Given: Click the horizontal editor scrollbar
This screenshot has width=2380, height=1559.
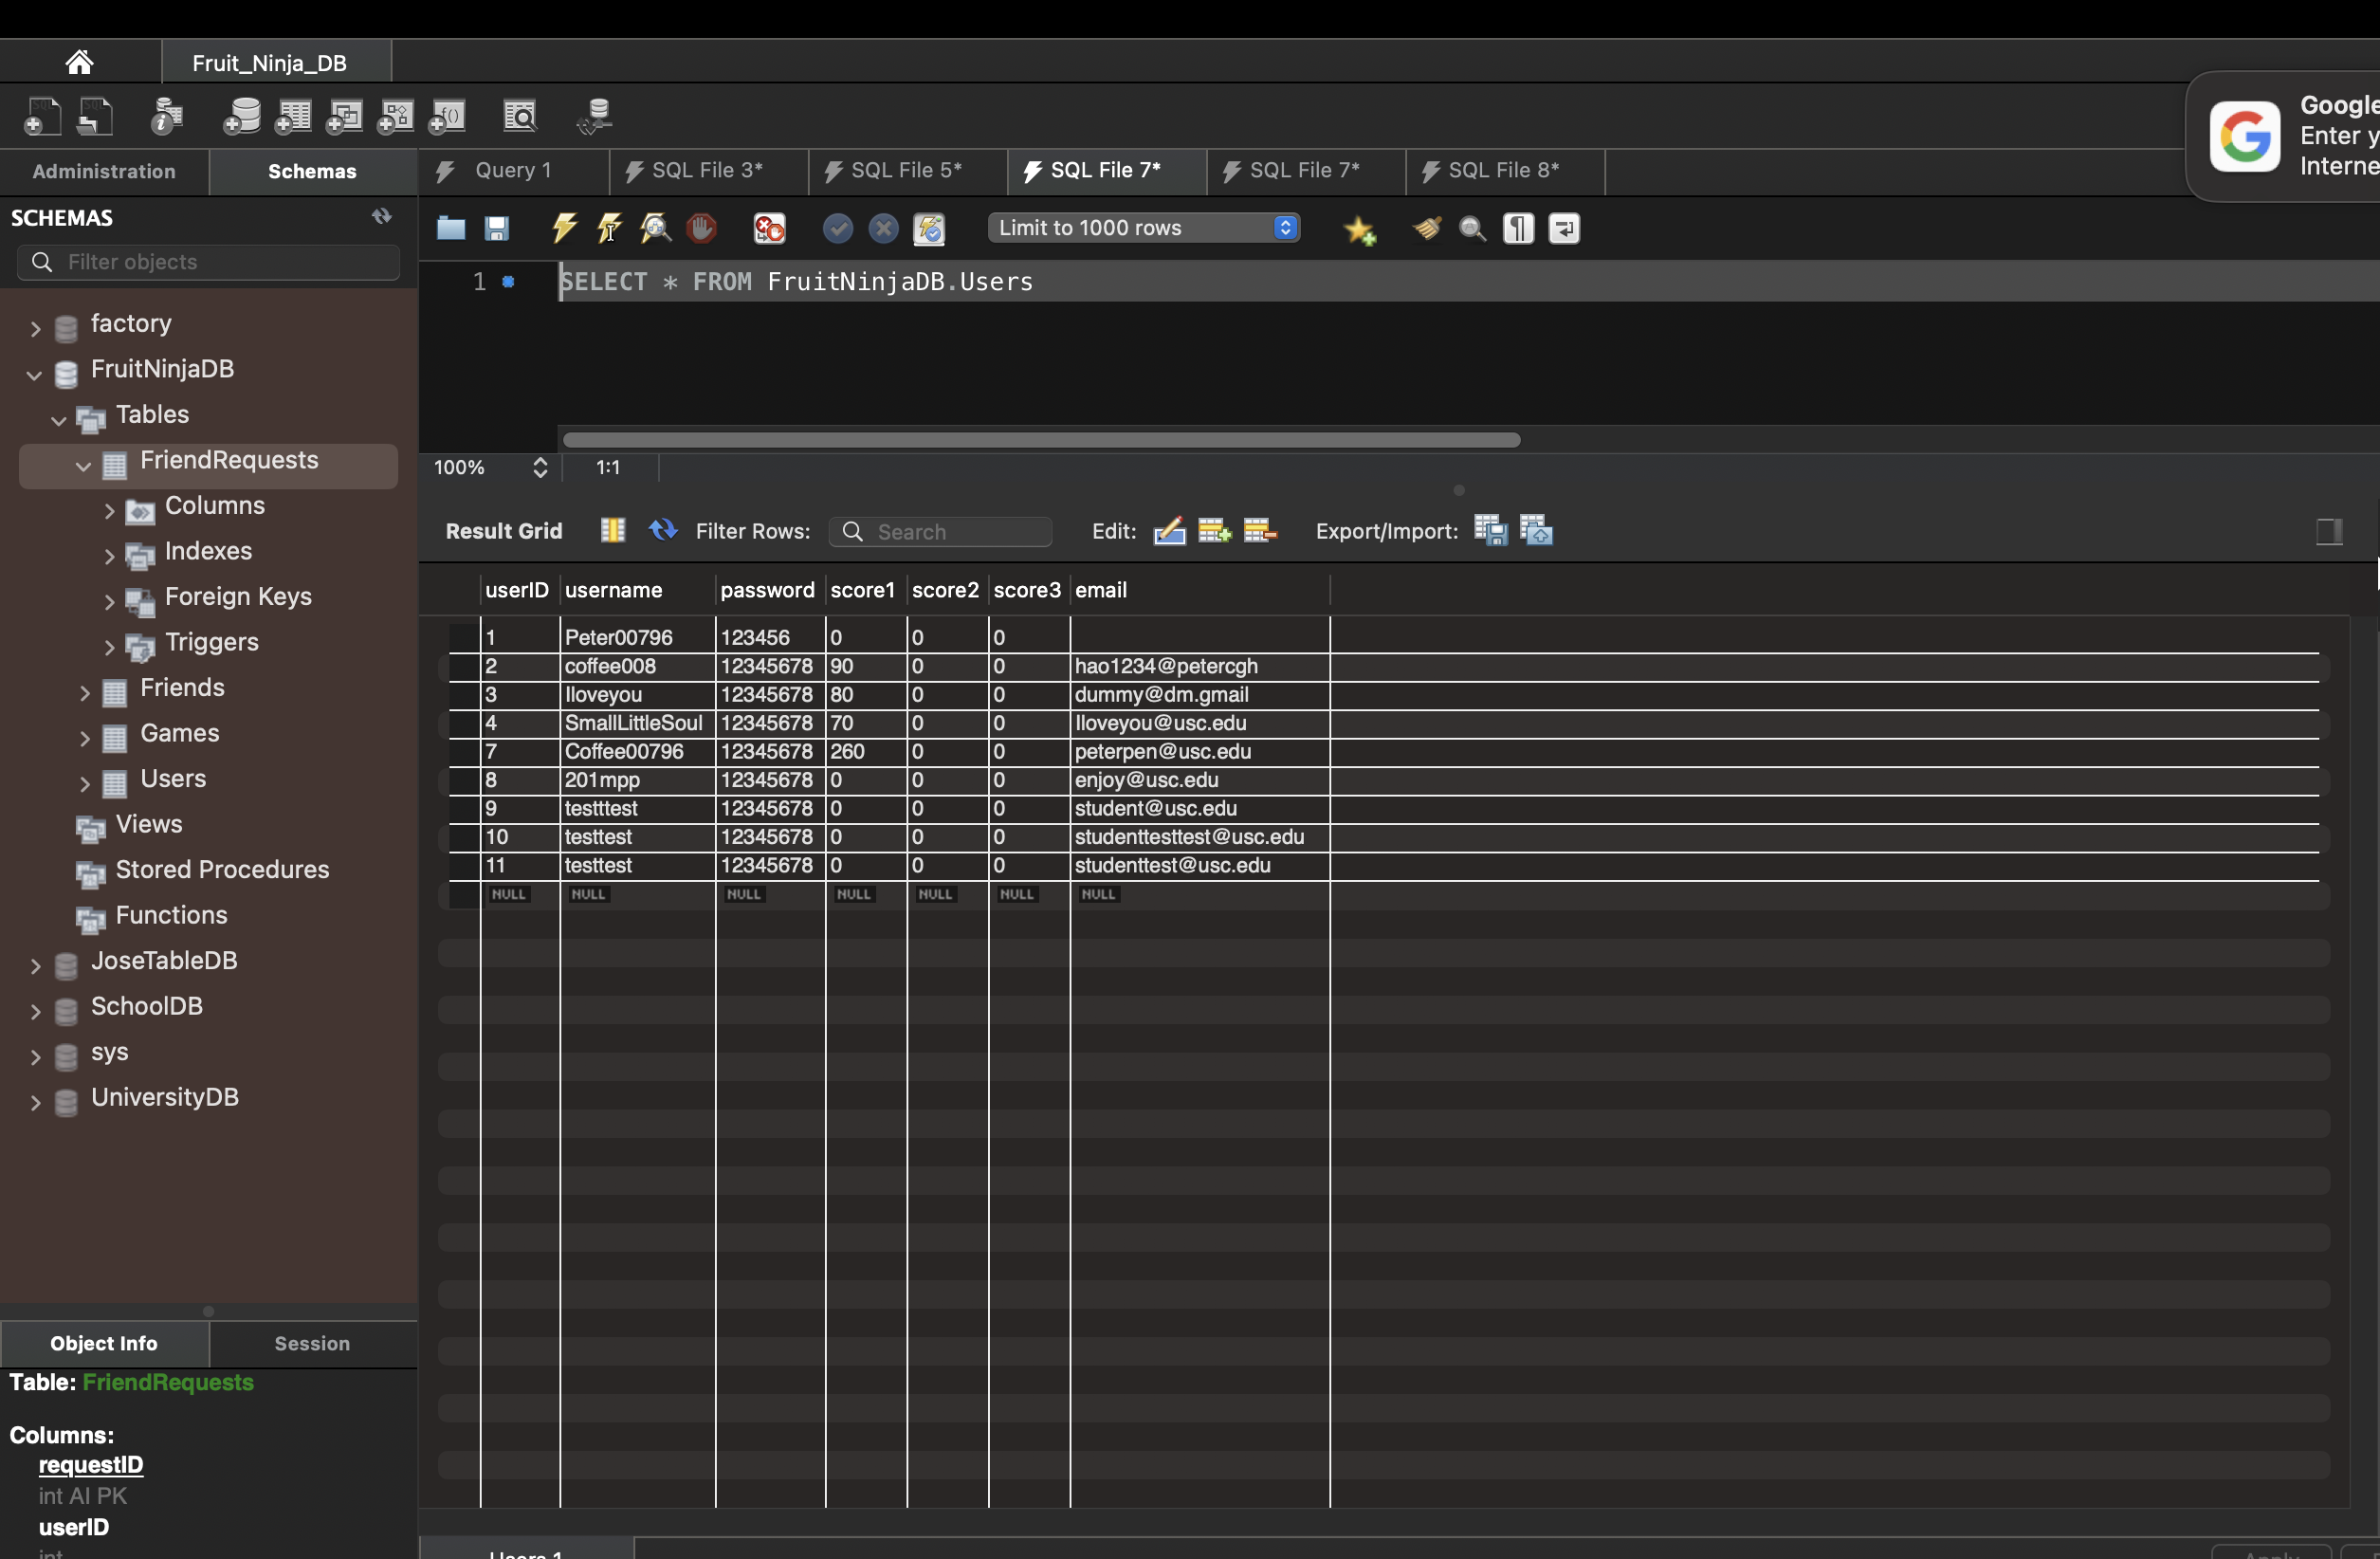Looking at the screenshot, I should click(x=1040, y=440).
